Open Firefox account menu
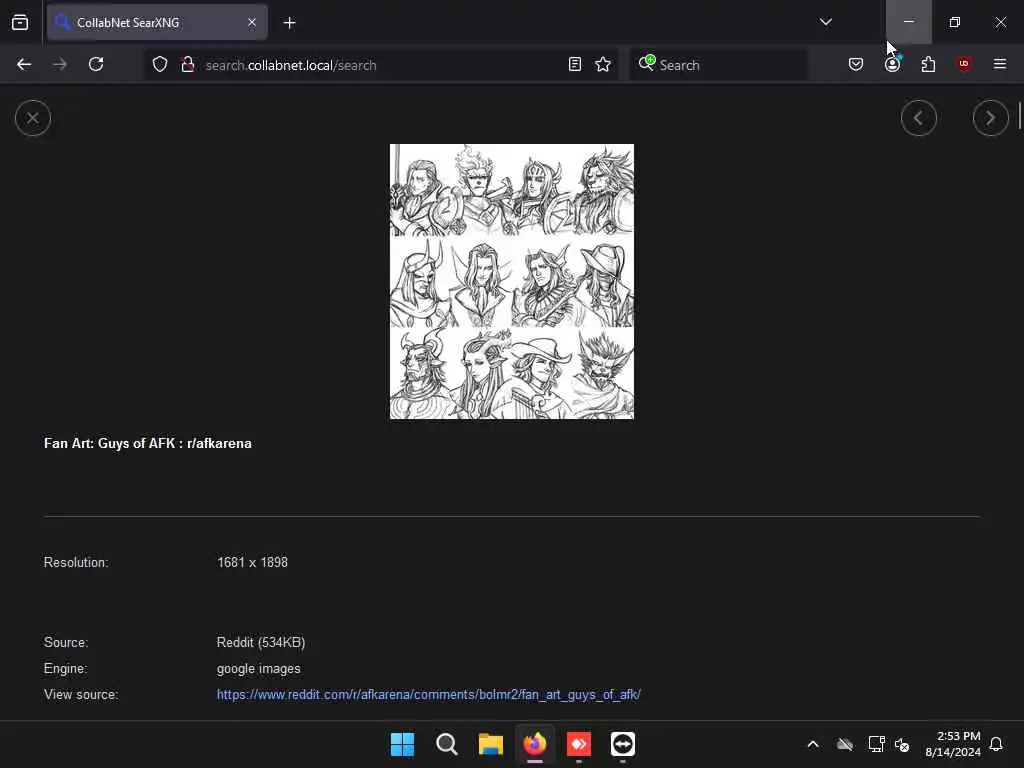Viewport: 1024px width, 768px height. coord(893,64)
